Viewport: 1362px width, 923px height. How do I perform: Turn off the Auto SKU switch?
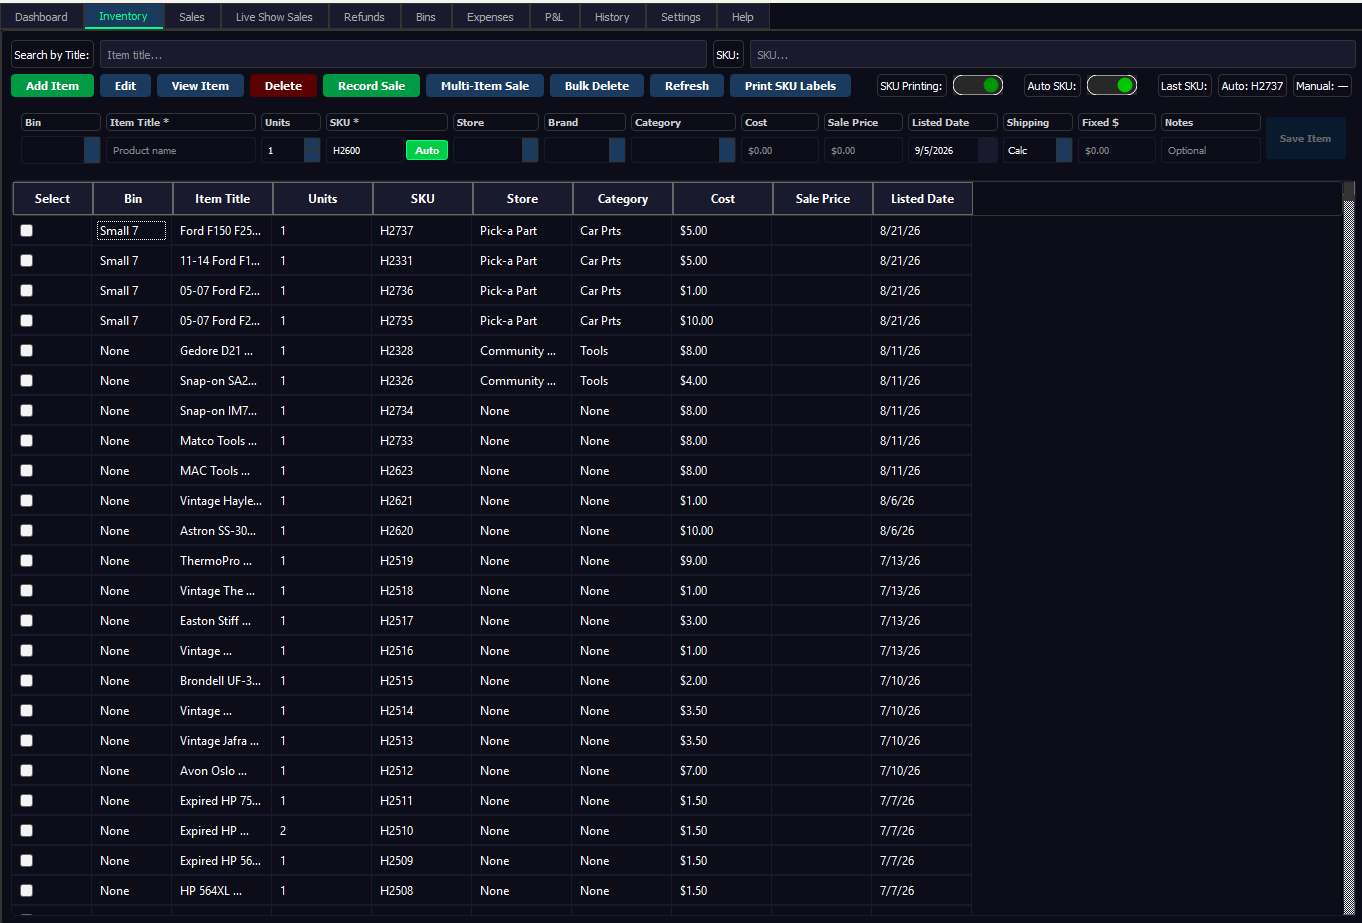[x=1112, y=86]
